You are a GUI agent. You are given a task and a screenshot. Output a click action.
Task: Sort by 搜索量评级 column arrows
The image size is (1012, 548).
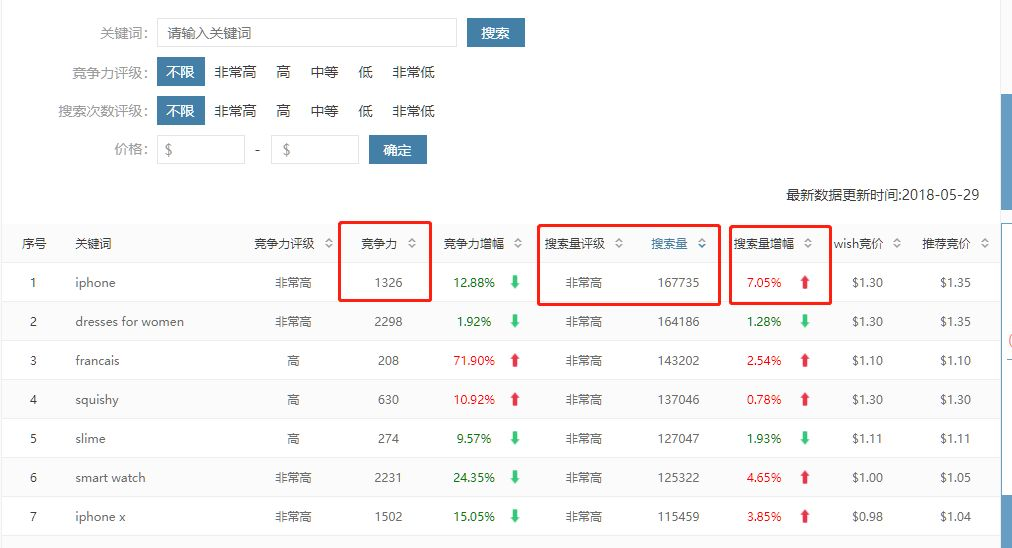tap(618, 243)
